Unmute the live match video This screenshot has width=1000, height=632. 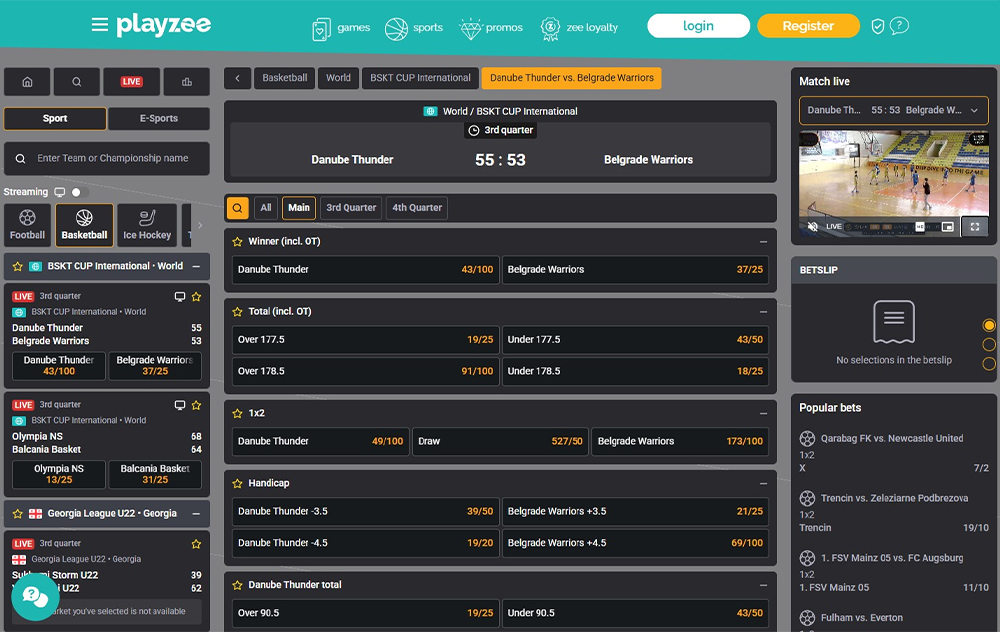tap(812, 227)
